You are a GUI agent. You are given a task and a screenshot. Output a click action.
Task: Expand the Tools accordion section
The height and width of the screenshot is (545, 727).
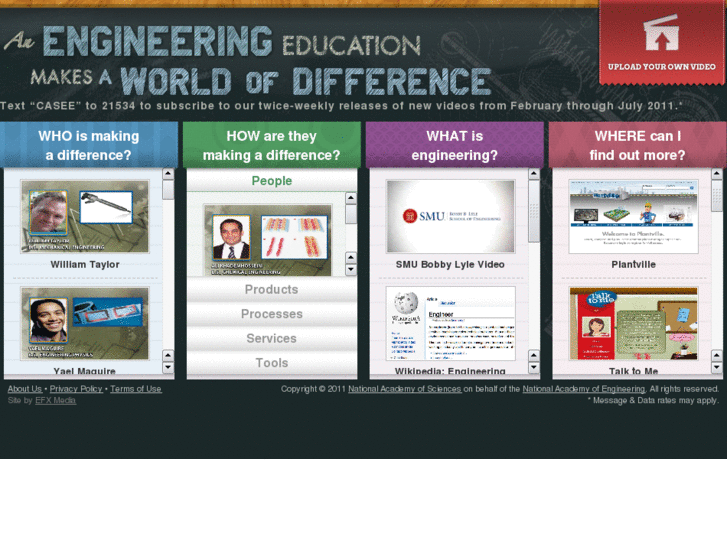272,363
